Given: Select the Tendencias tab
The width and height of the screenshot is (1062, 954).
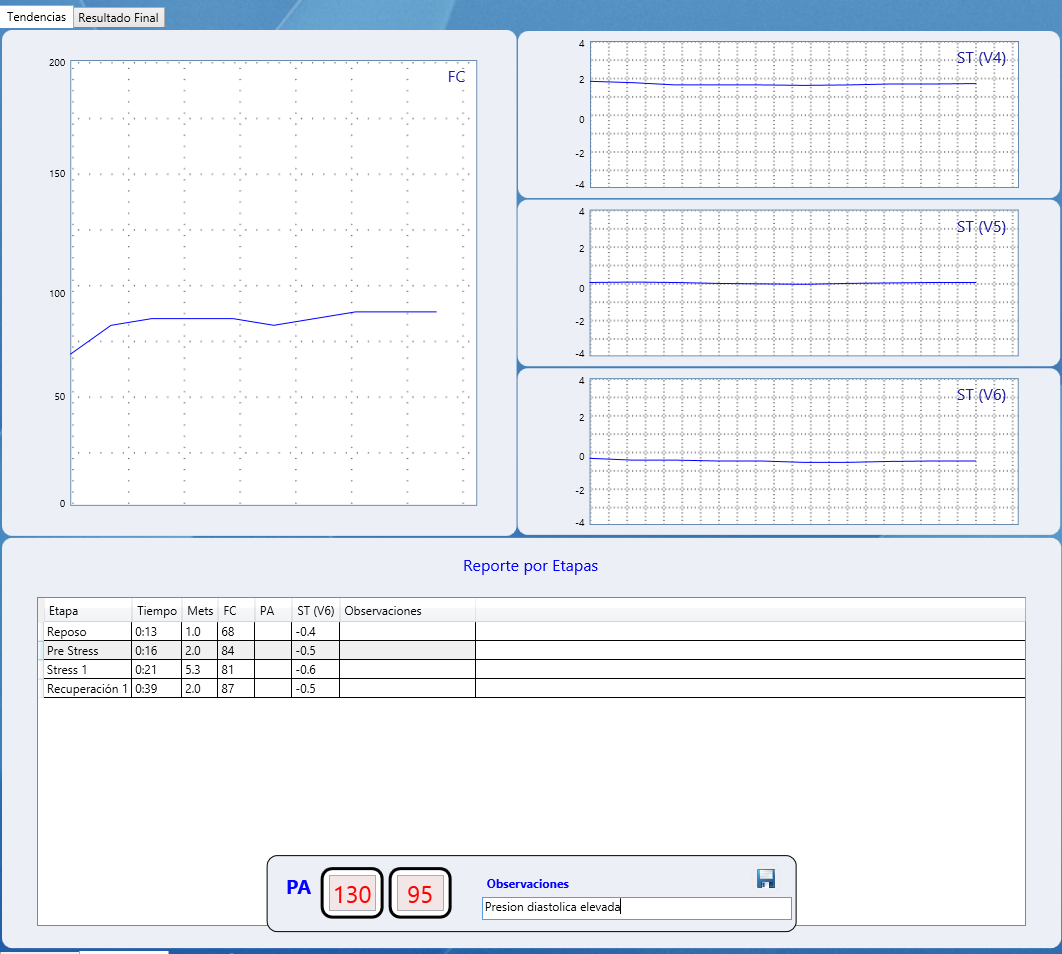Looking at the screenshot, I should [x=37, y=18].
